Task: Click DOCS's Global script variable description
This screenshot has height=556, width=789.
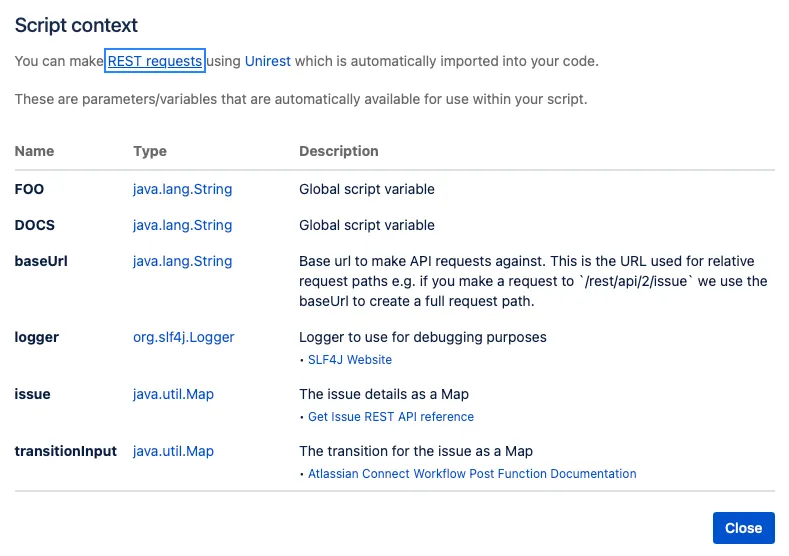Action: point(367,225)
